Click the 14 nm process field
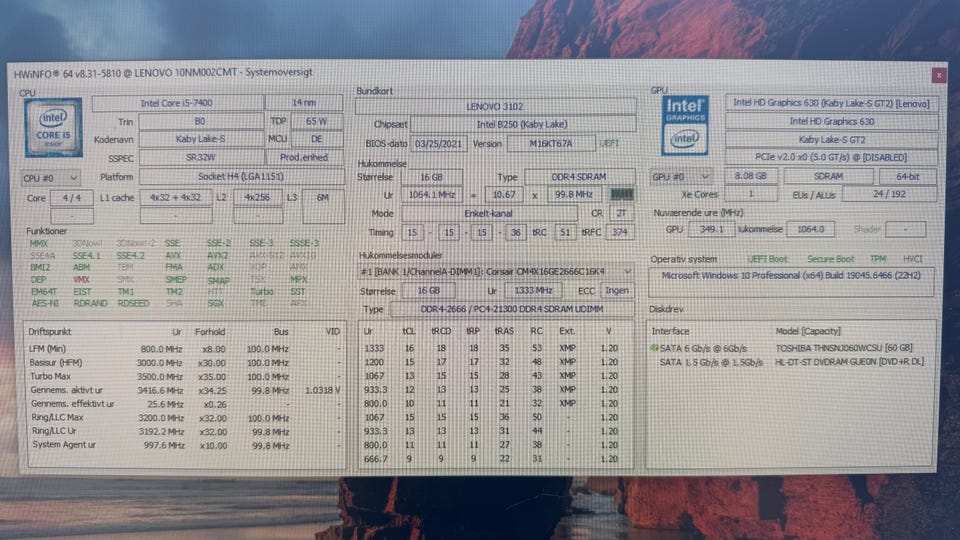This screenshot has height=540, width=960. [x=304, y=102]
